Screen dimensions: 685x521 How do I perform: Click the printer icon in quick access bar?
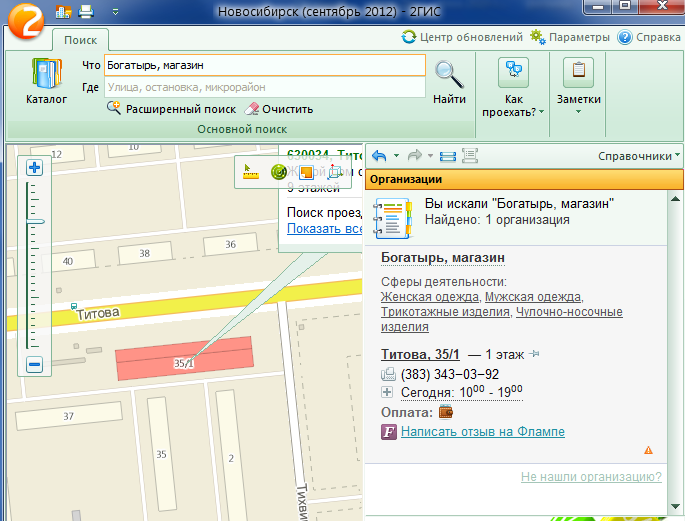coord(86,11)
